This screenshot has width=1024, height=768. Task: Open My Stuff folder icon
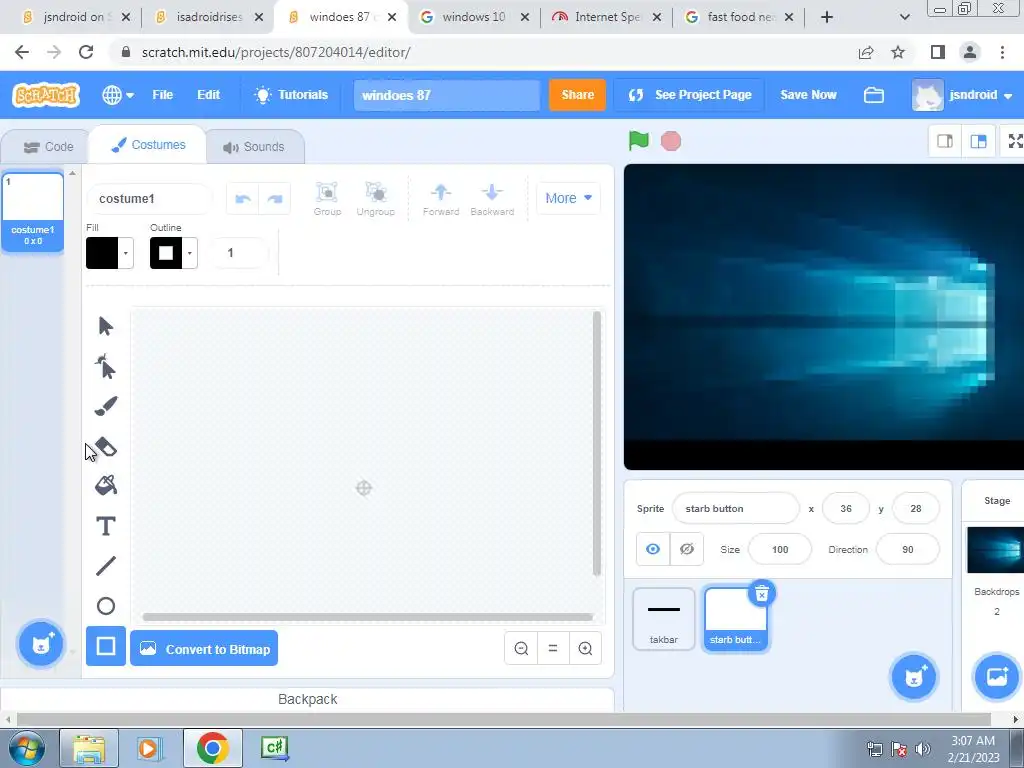click(x=874, y=95)
